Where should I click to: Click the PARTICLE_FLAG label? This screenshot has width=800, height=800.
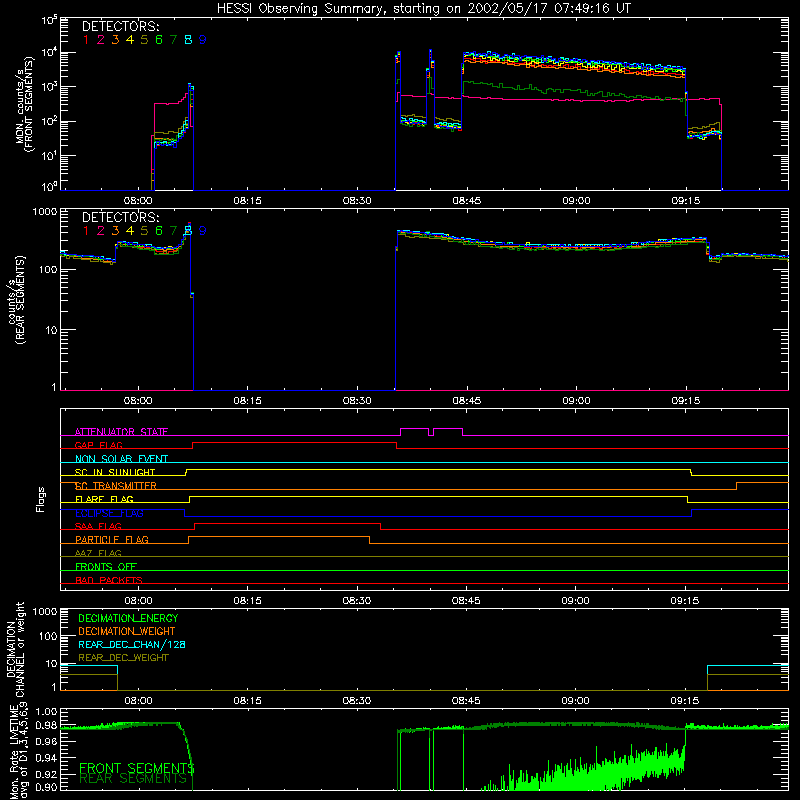(x=112, y=539)
